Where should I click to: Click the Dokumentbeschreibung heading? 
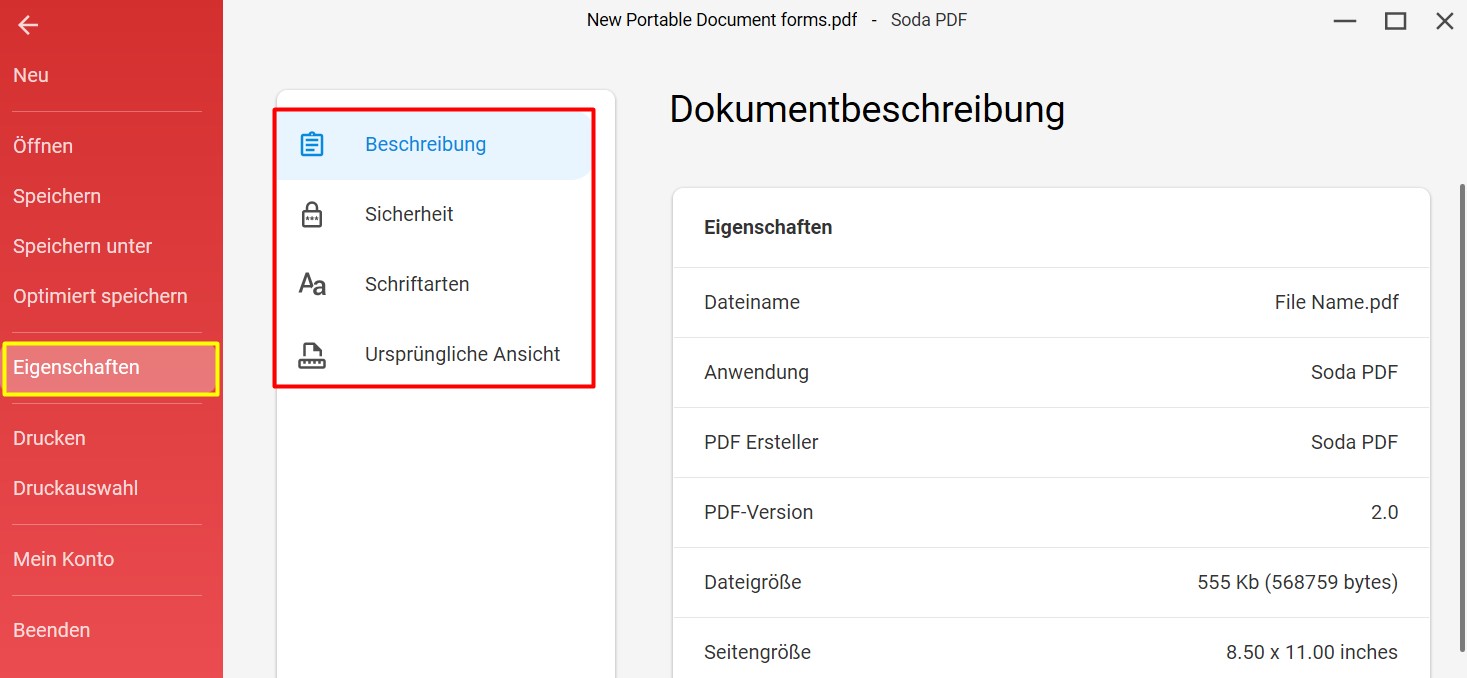[x=867, y=109]
